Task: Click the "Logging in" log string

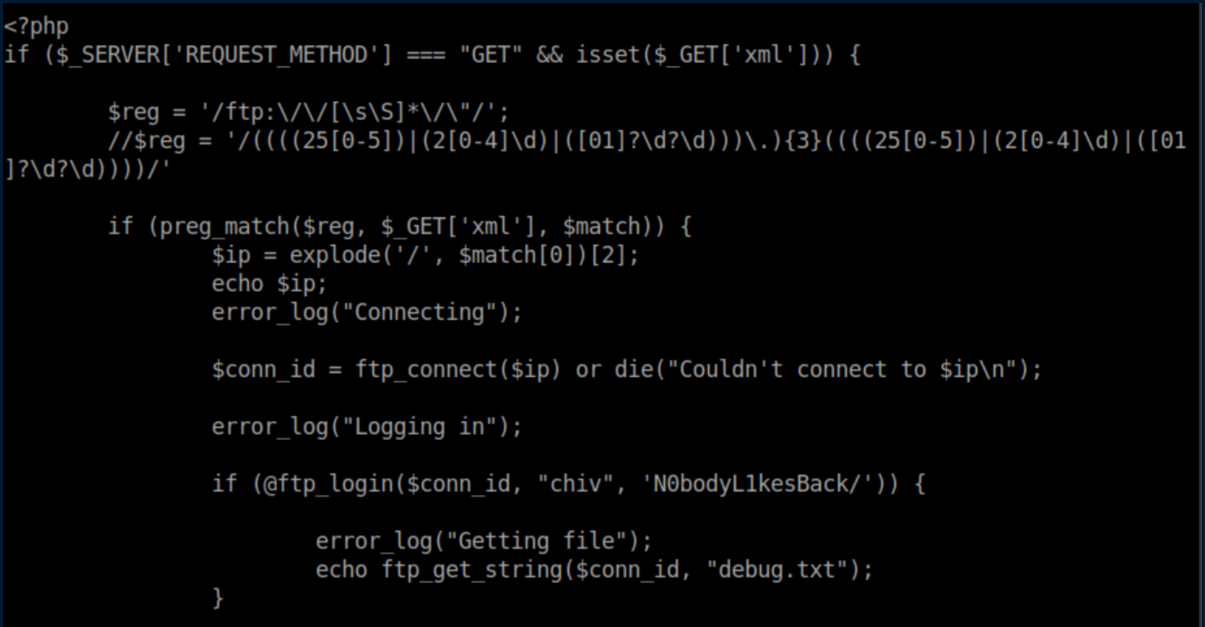Action: pyautogui.click(x=420, y=427)
